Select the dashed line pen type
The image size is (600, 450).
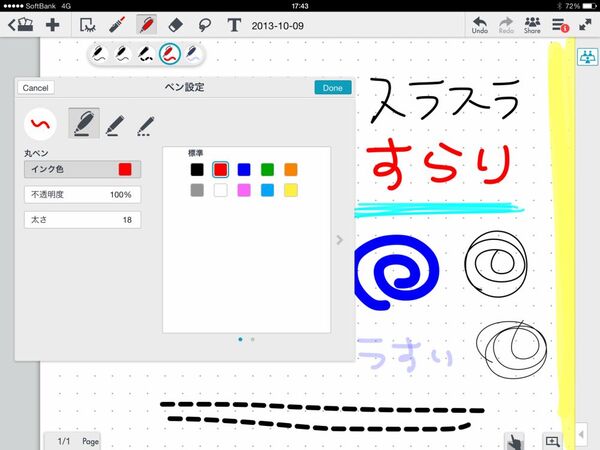pos(146,126)
